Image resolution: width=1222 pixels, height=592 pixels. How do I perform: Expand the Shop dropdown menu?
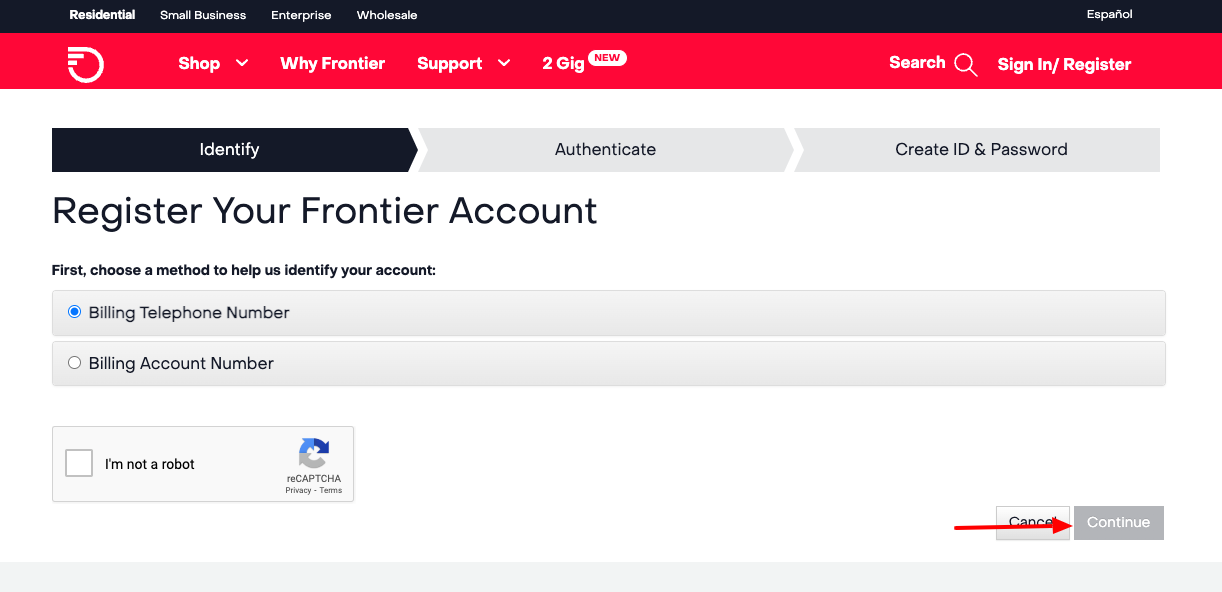198,63
